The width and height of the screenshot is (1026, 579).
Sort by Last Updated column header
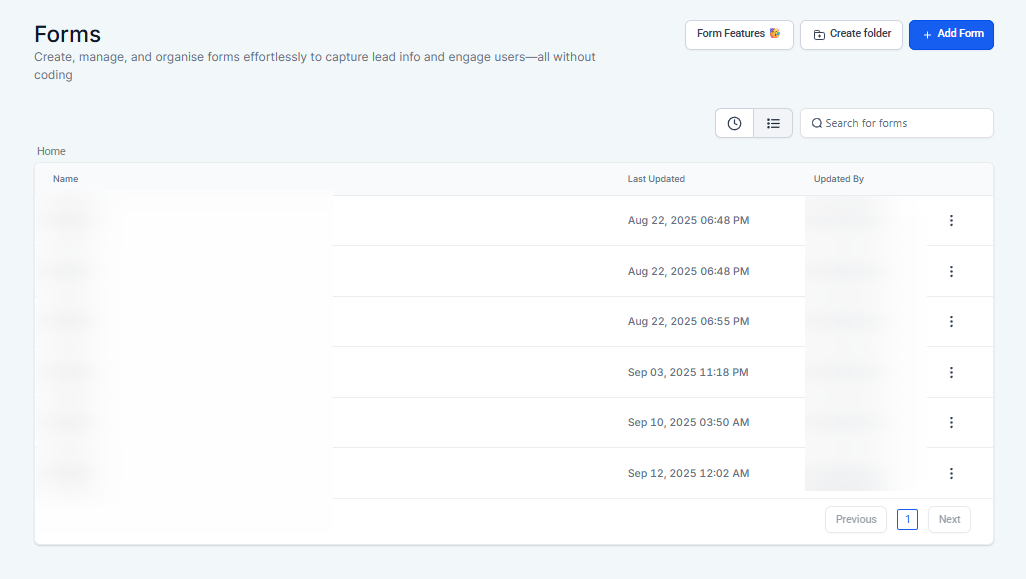656,179
